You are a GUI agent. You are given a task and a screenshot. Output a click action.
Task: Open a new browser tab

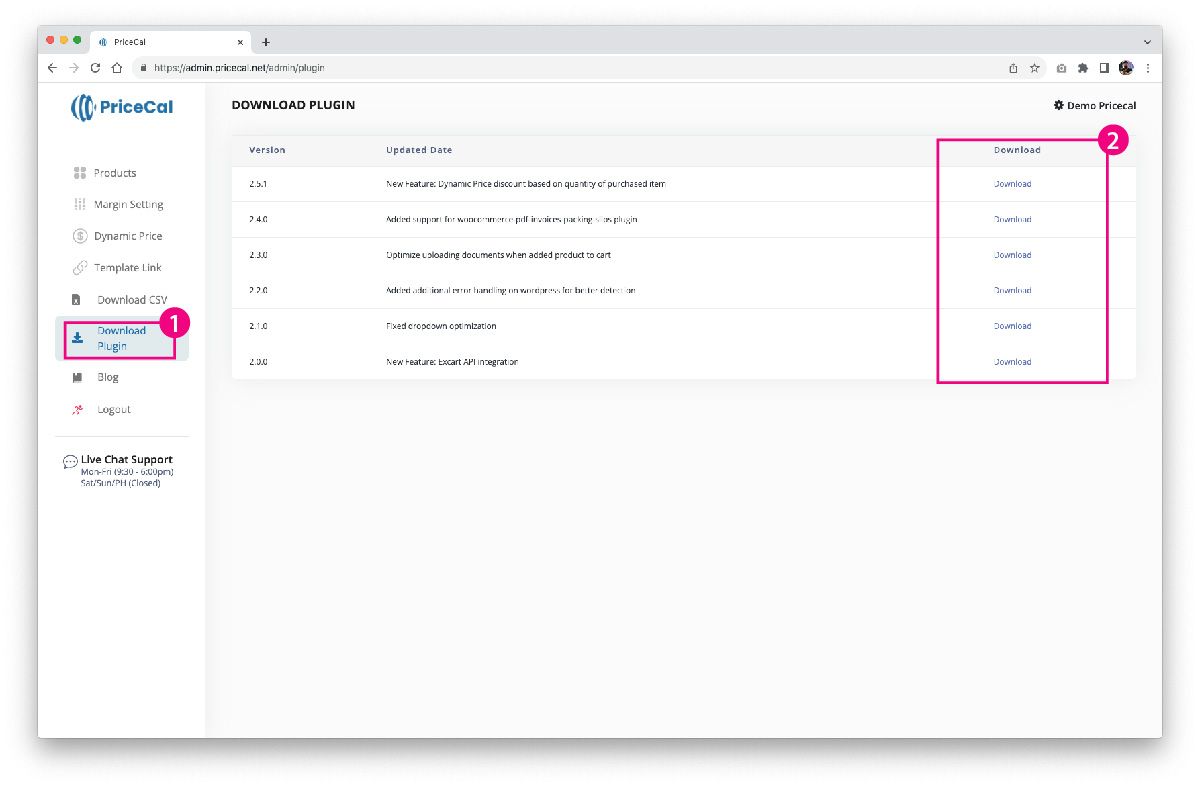click(266, 42)
